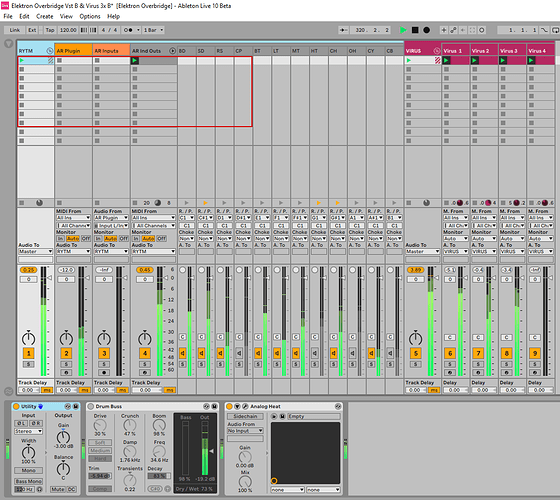Launch the Virus 3 clip
Image resolution: width=560 pixels, height=500 pixels.
coord(503,60)
